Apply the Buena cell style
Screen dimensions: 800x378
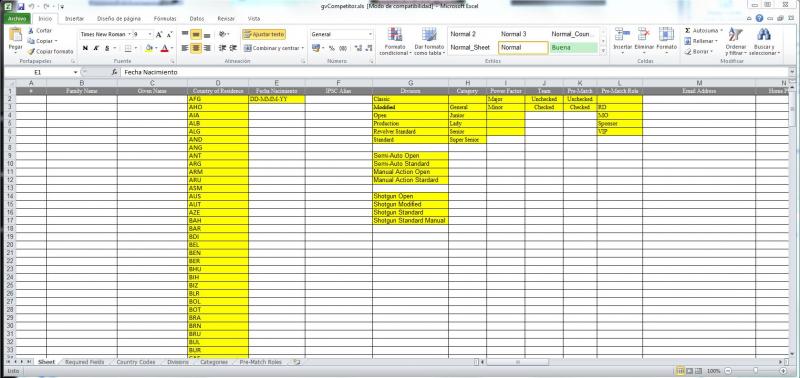tap(573, 47)
